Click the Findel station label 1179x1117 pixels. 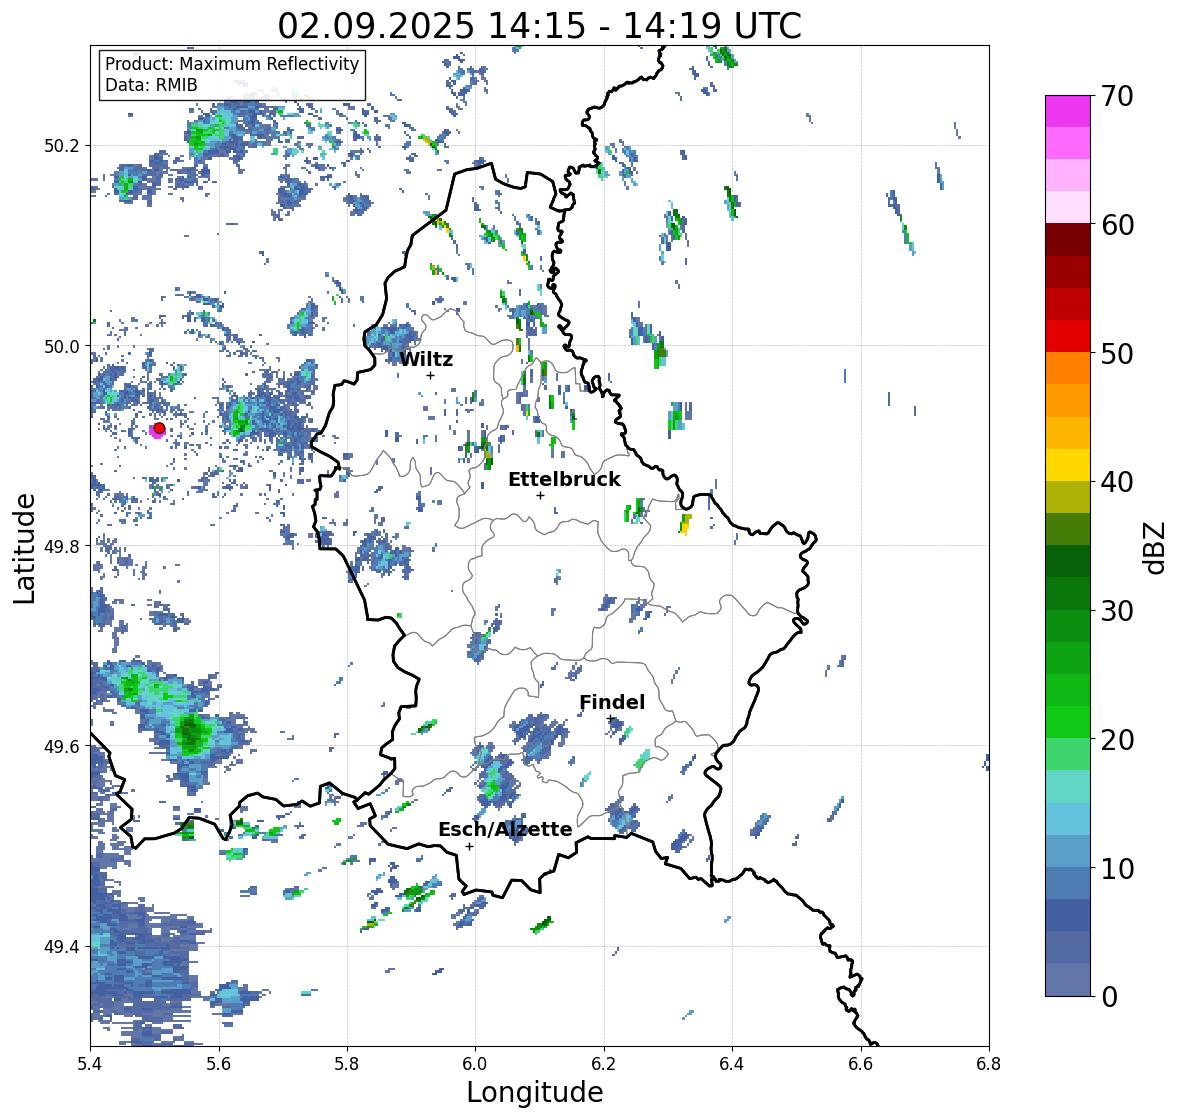612,702
